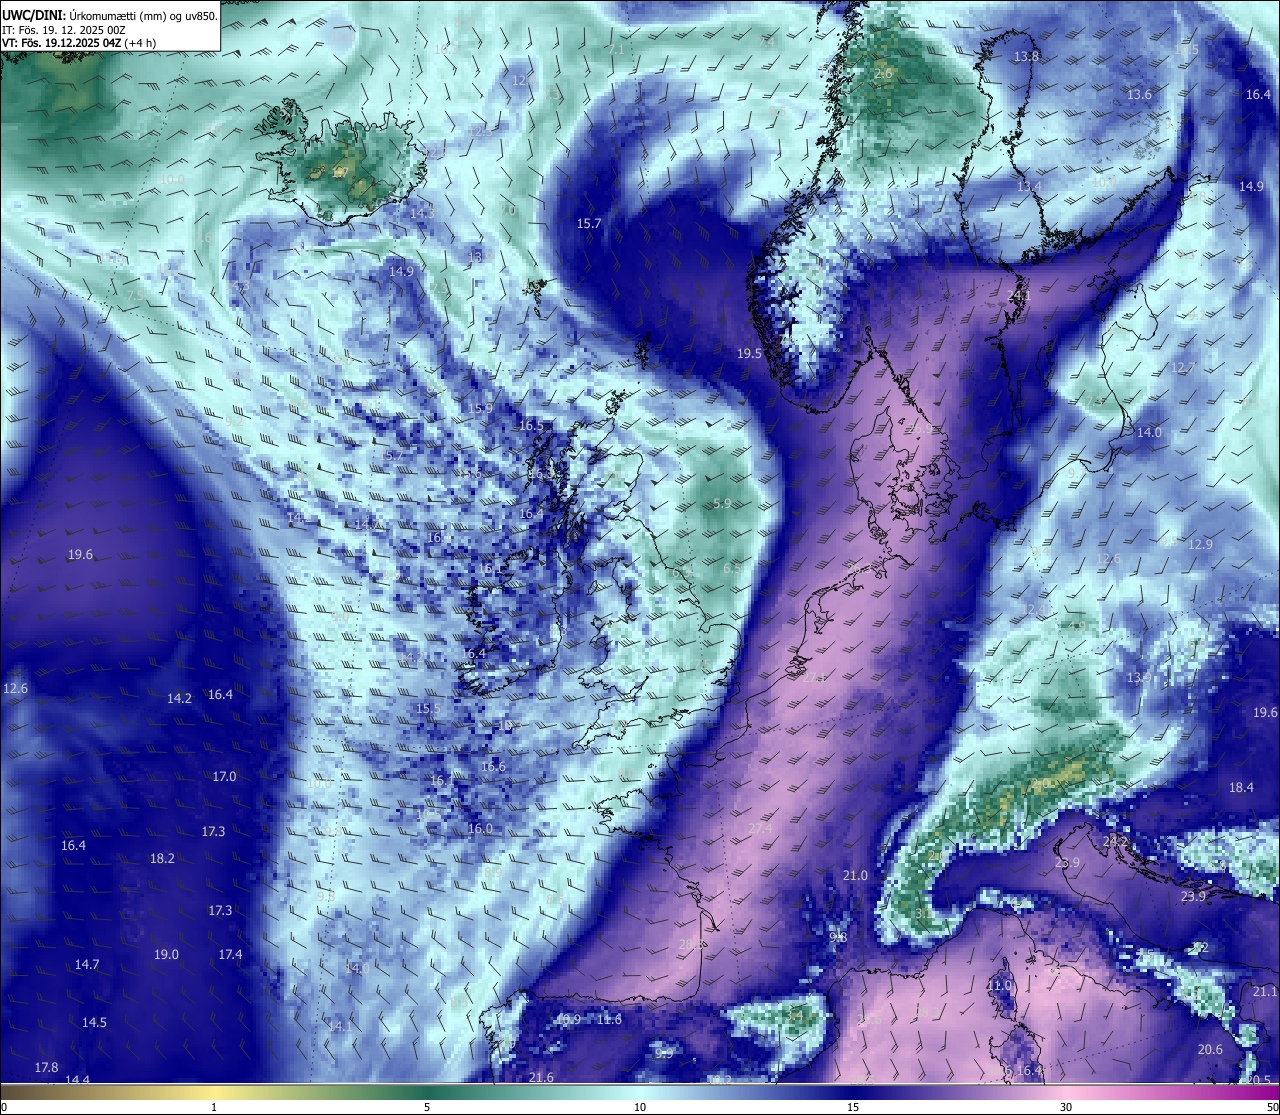Click the '21.6' value on the map

tap(541, 1076)
